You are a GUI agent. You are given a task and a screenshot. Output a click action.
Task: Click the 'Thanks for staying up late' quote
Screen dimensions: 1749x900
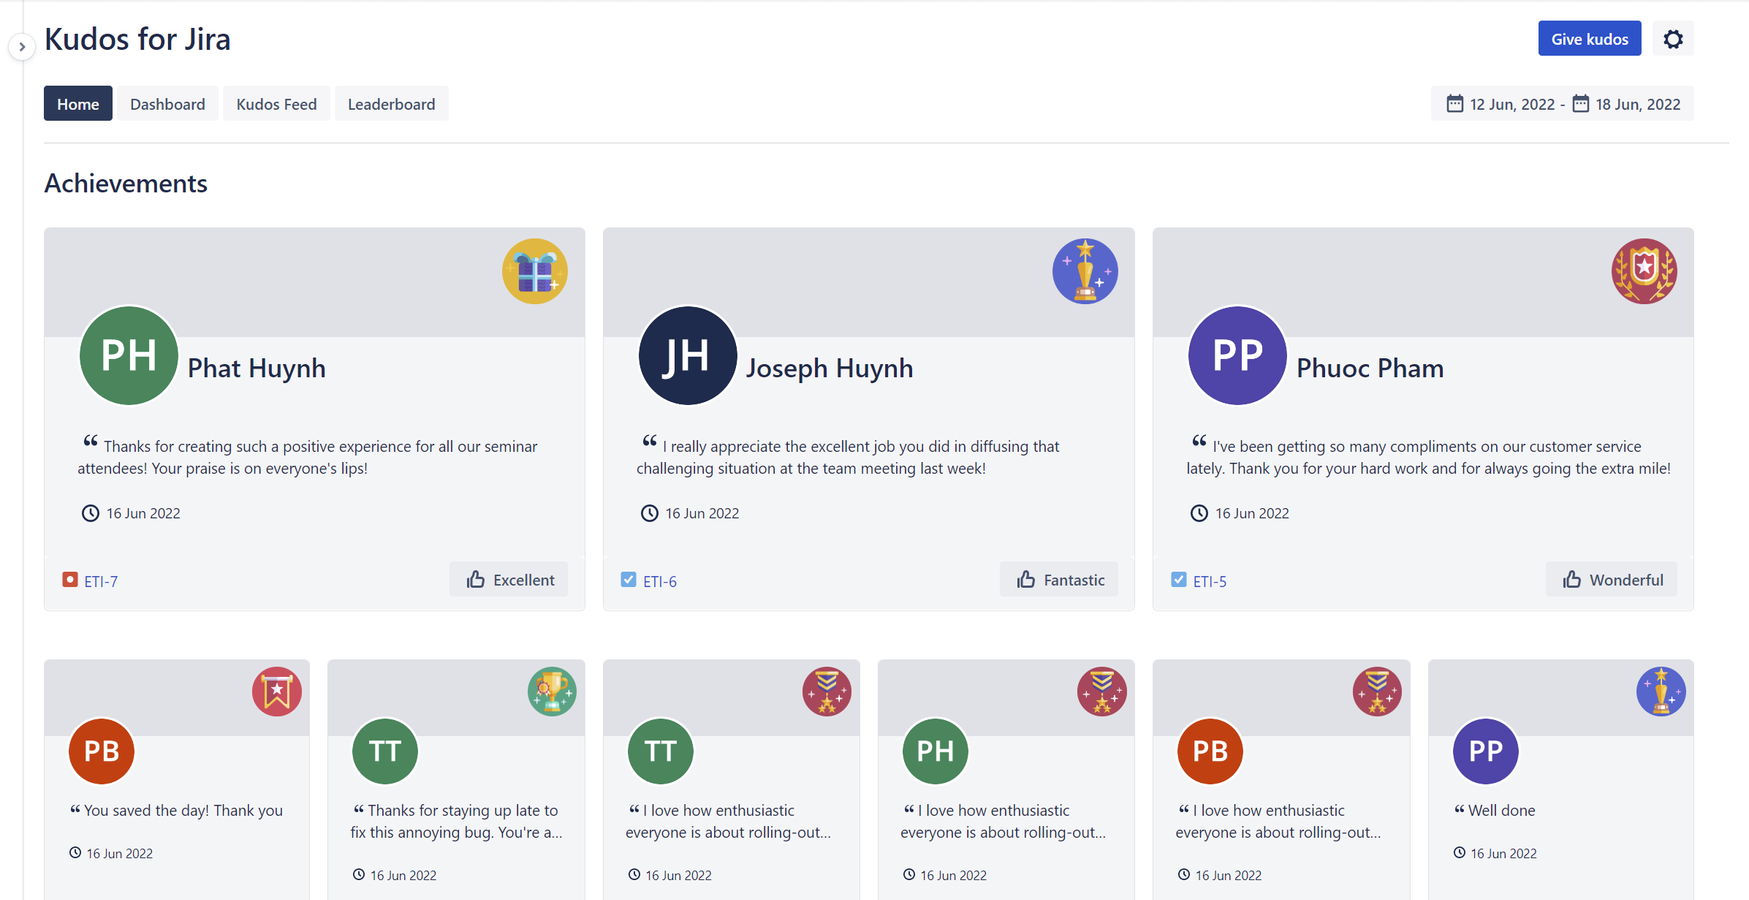coord(456,821)
